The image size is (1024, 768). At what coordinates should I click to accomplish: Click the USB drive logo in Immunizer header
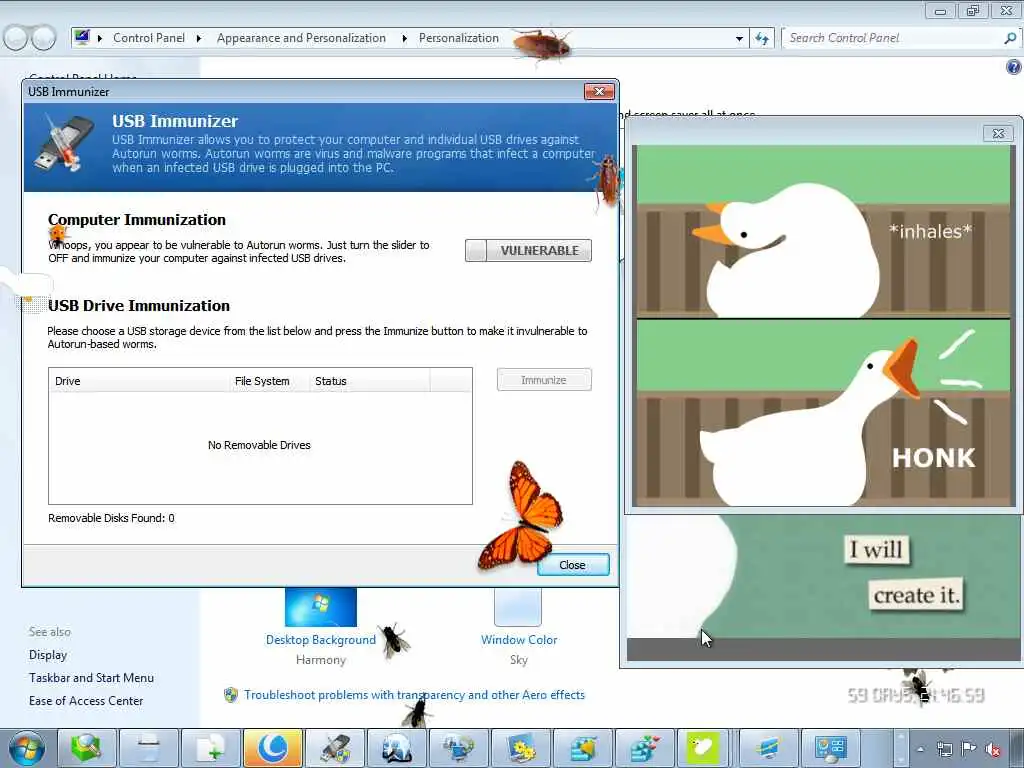[63, 143]
